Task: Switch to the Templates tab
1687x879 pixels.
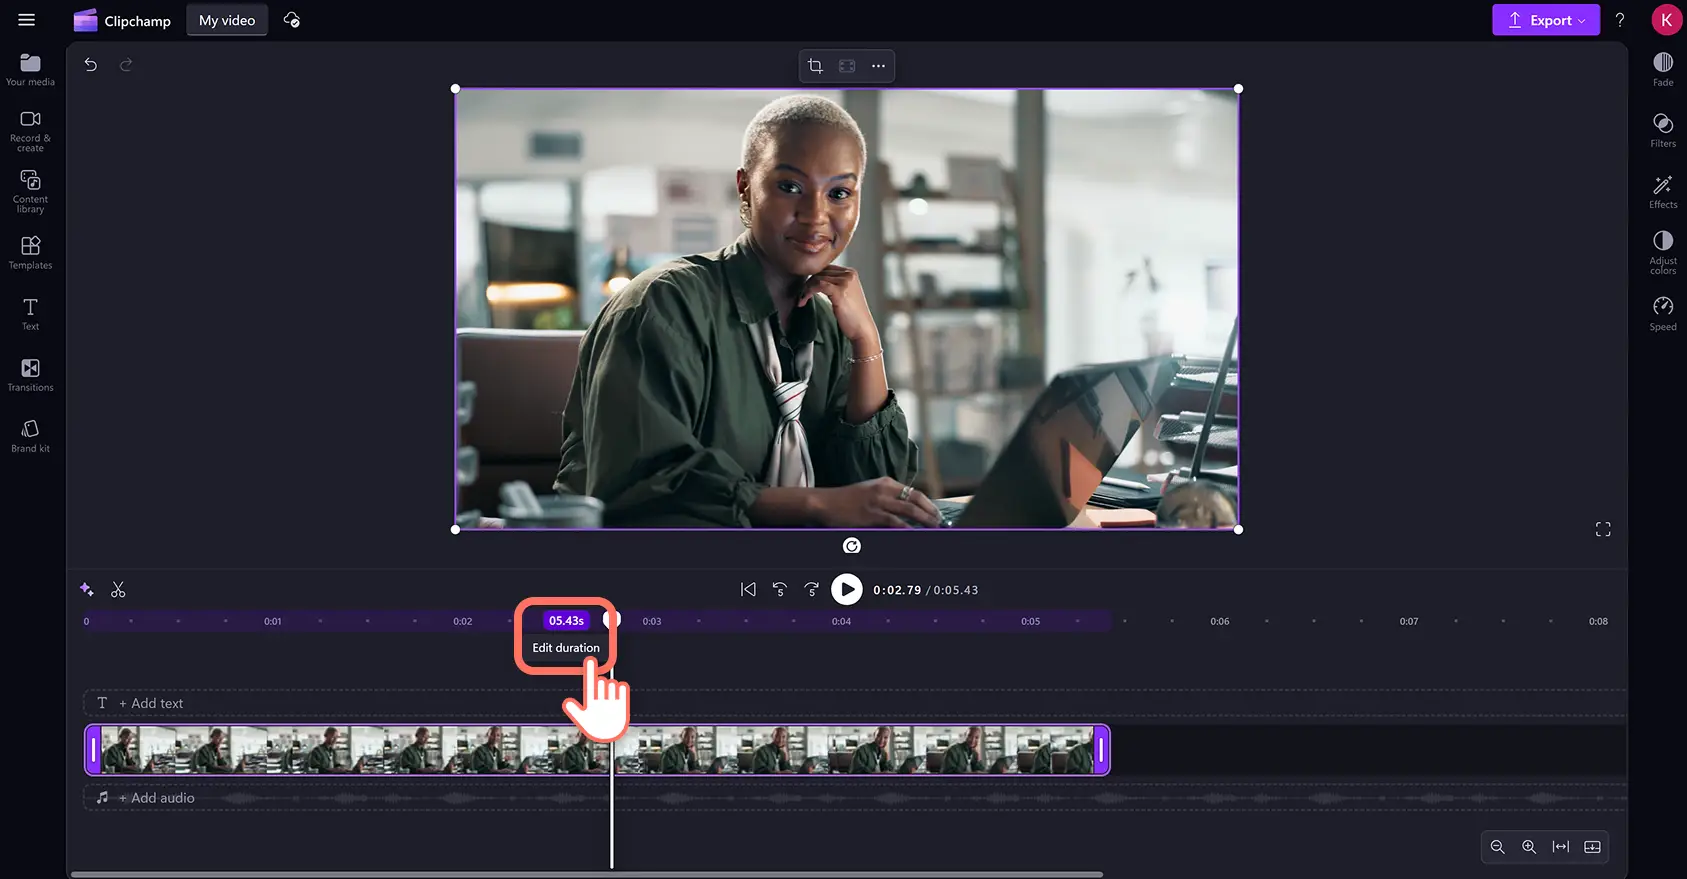Action: pos(30,252)
